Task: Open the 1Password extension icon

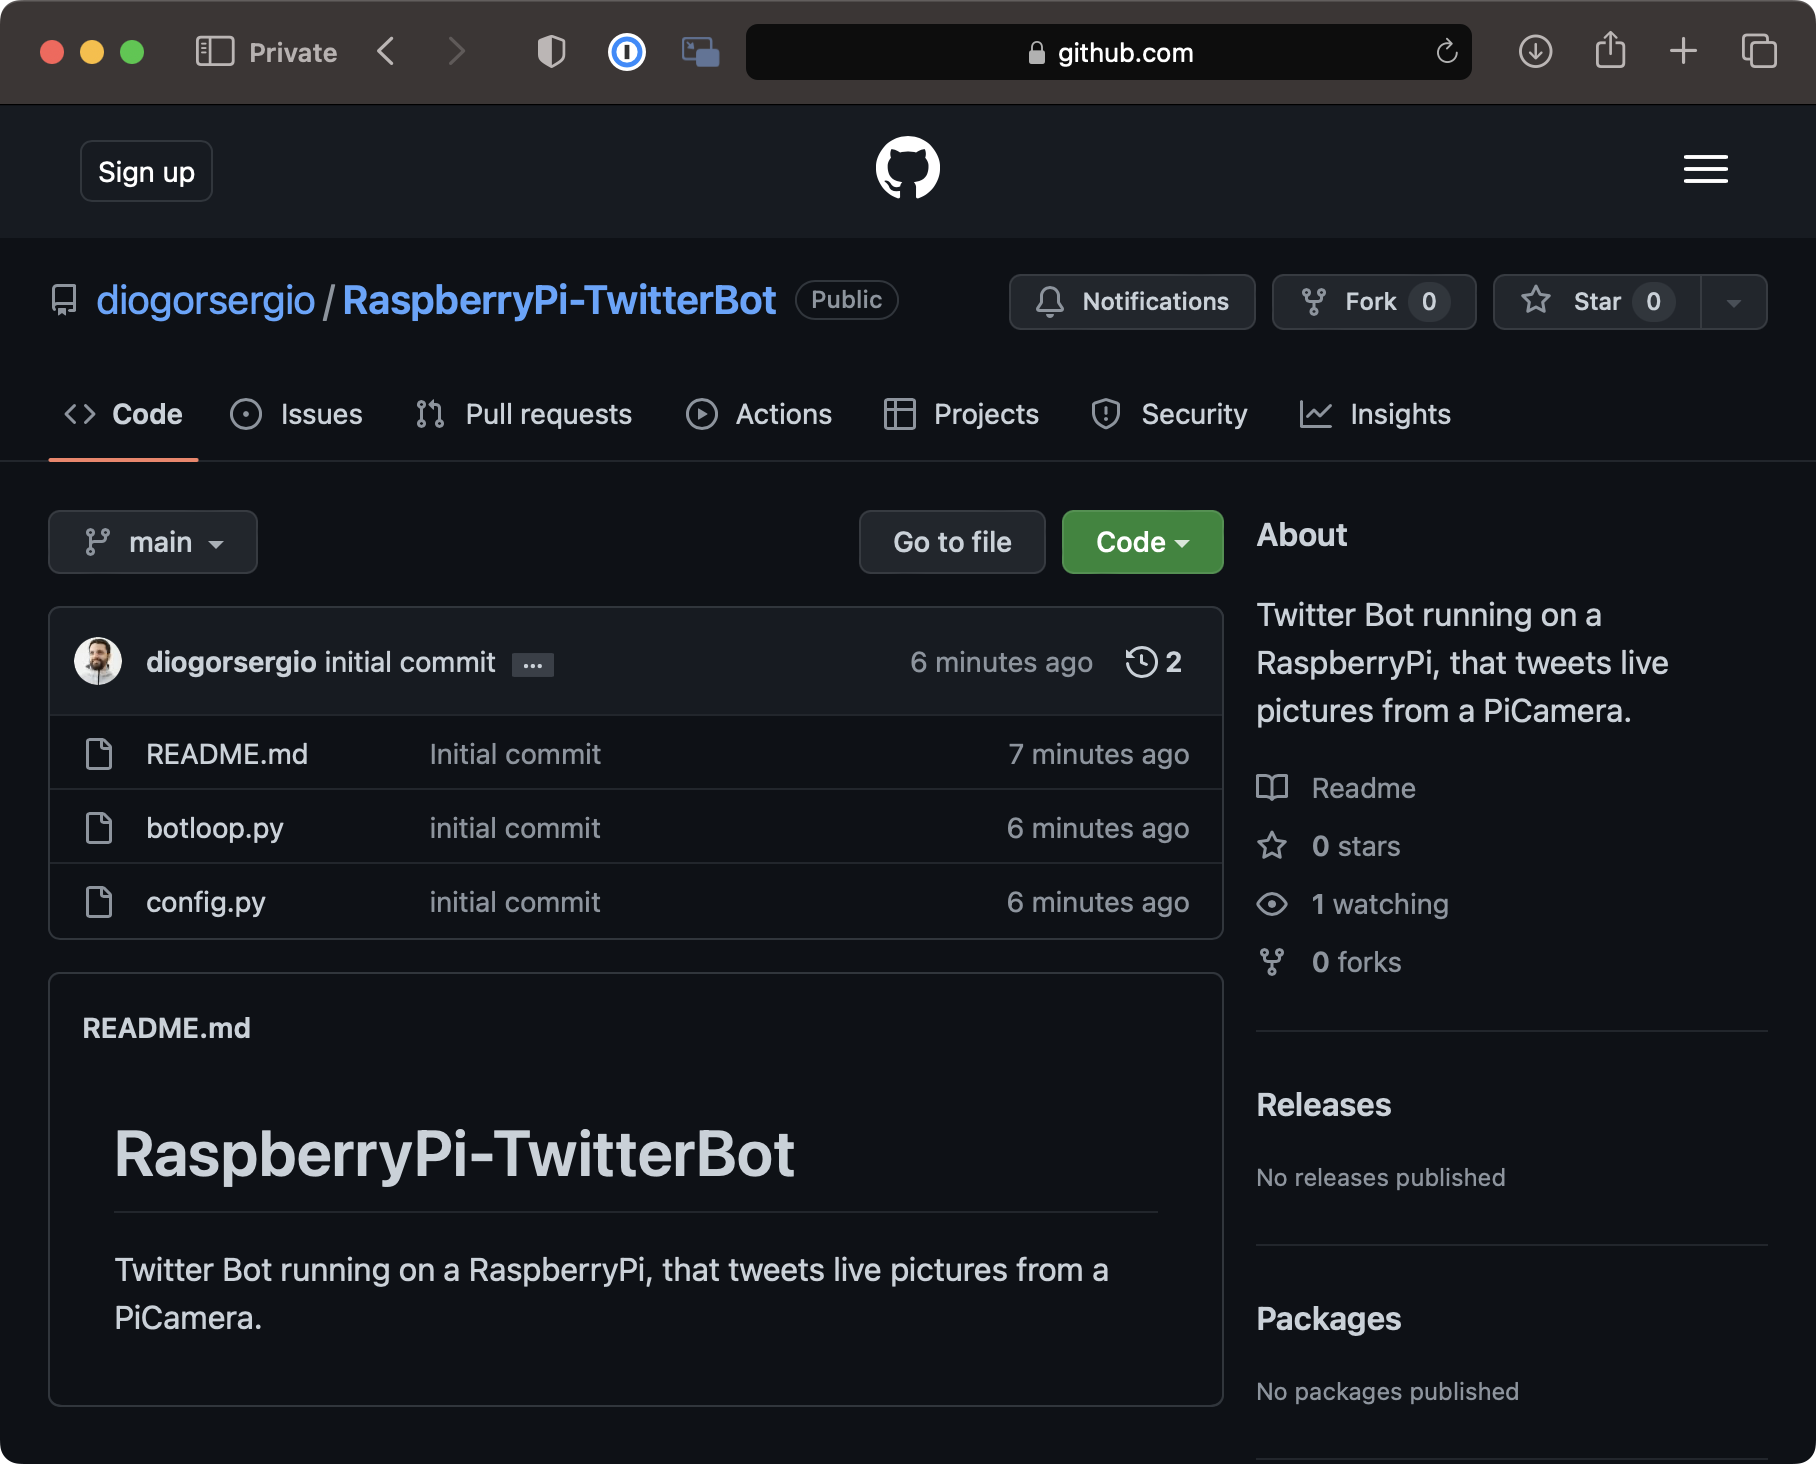Action: pos(627,52)
